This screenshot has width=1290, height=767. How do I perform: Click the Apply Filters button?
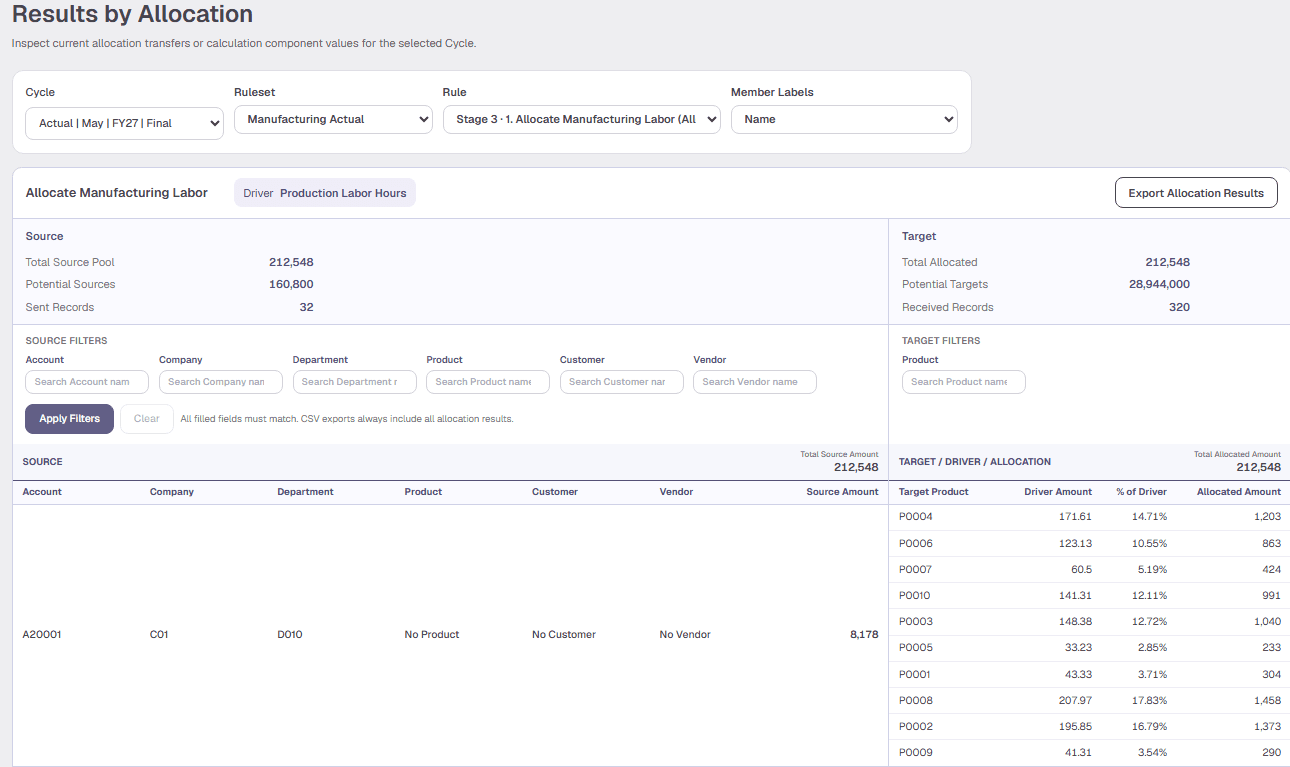coord(70,419)
